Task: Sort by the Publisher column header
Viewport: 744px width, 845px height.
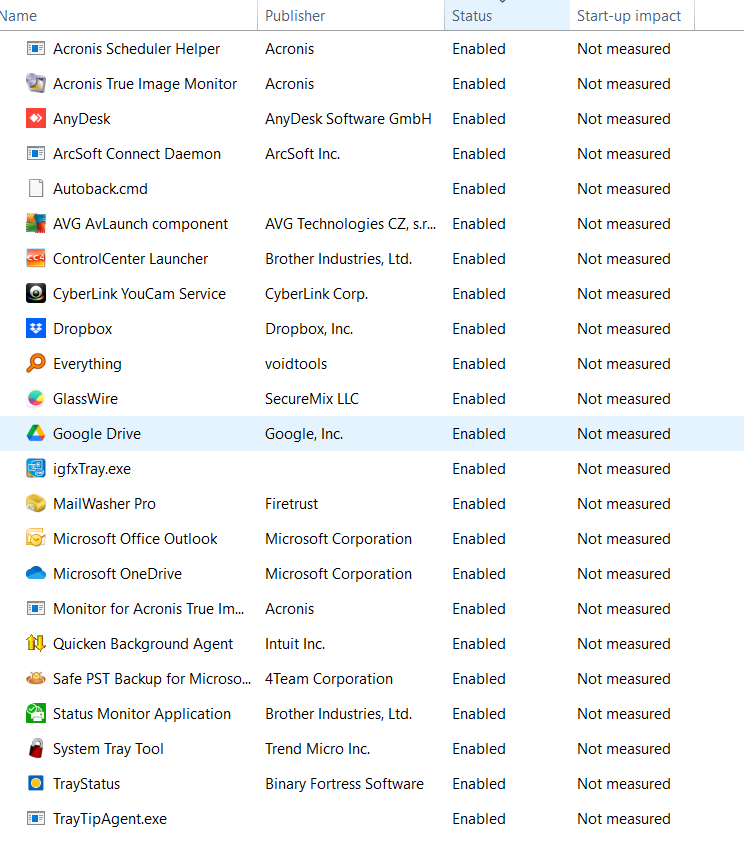Action: [351, 16]
